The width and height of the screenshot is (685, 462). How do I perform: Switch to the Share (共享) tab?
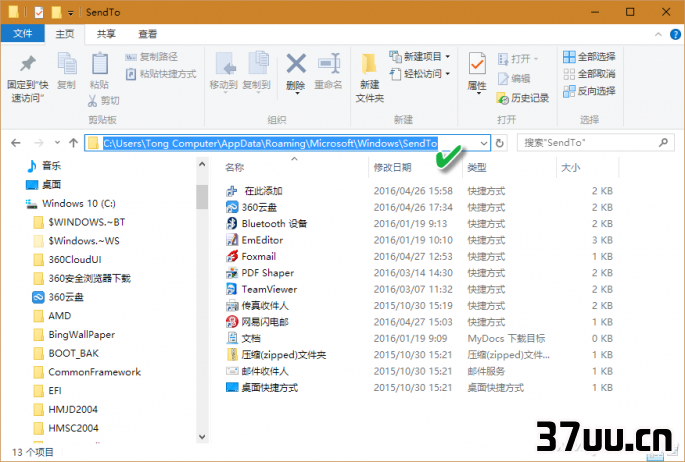[106, 34]
